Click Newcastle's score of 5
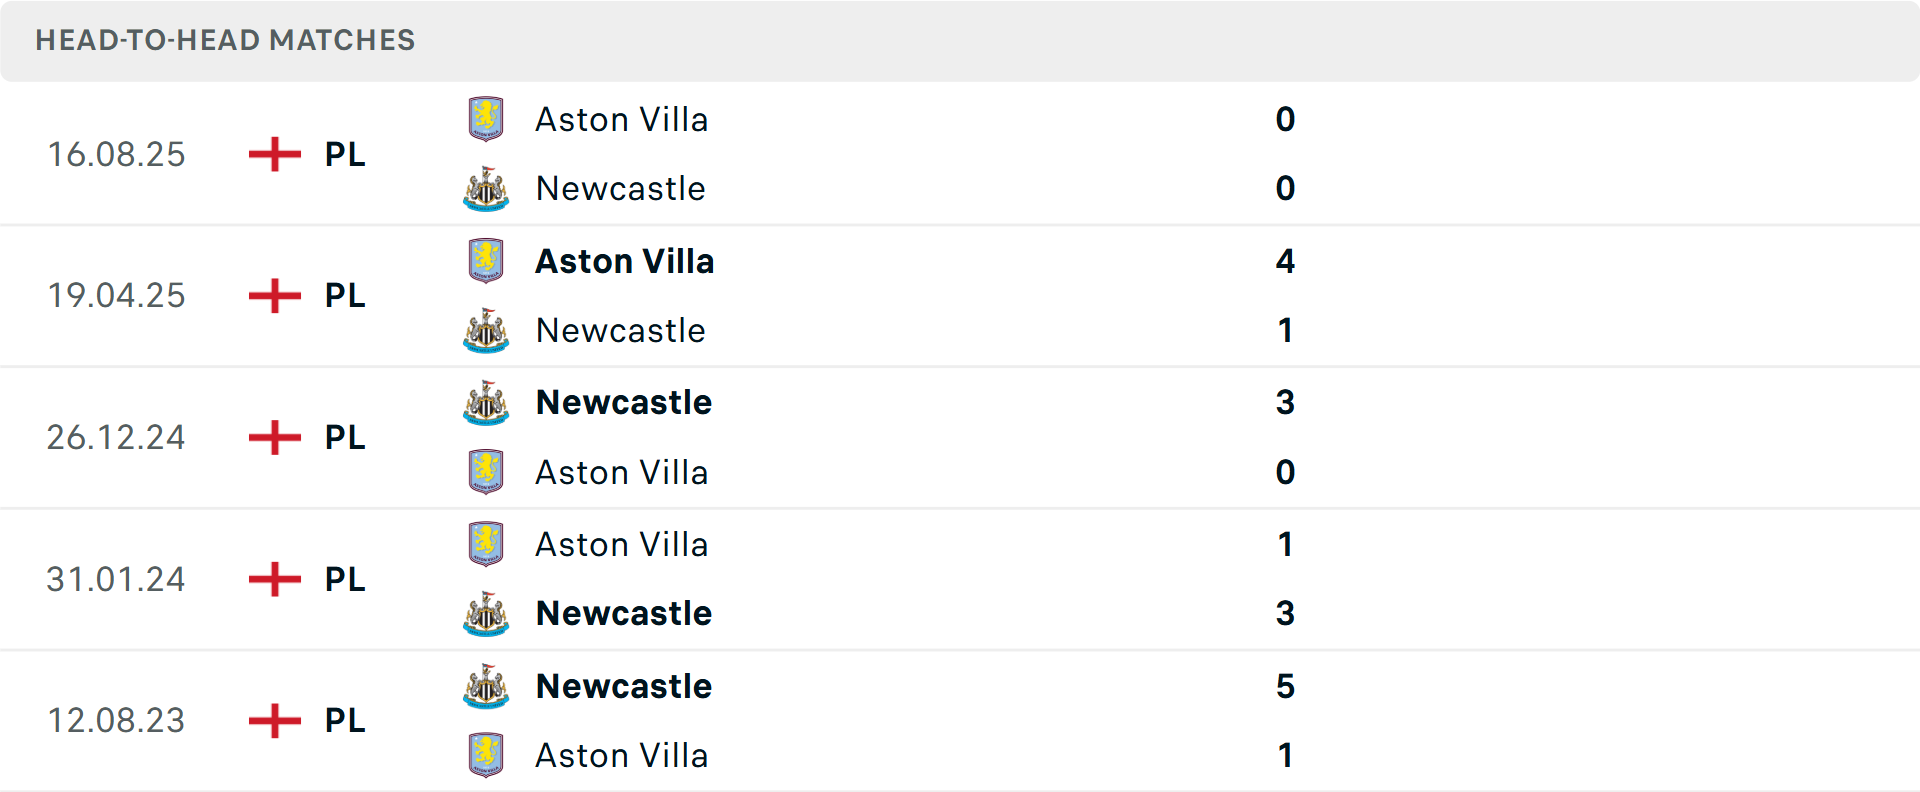The width and height of the screenshot is (1920, 792). click(1285, 686)
